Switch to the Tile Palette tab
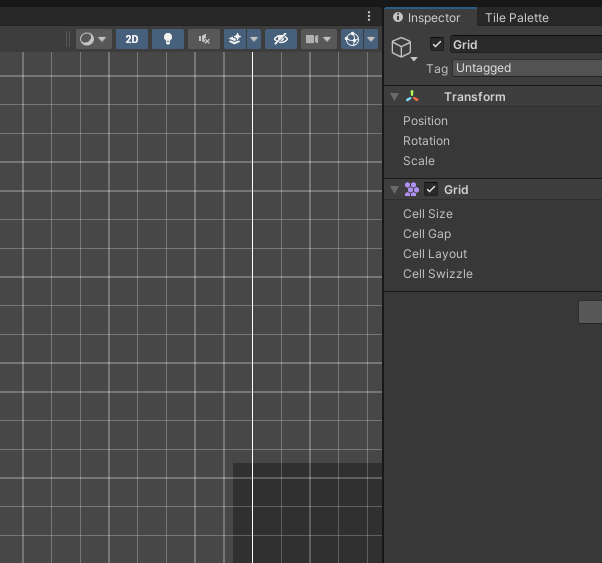The image size is (602, 563). tap(517, 18)
